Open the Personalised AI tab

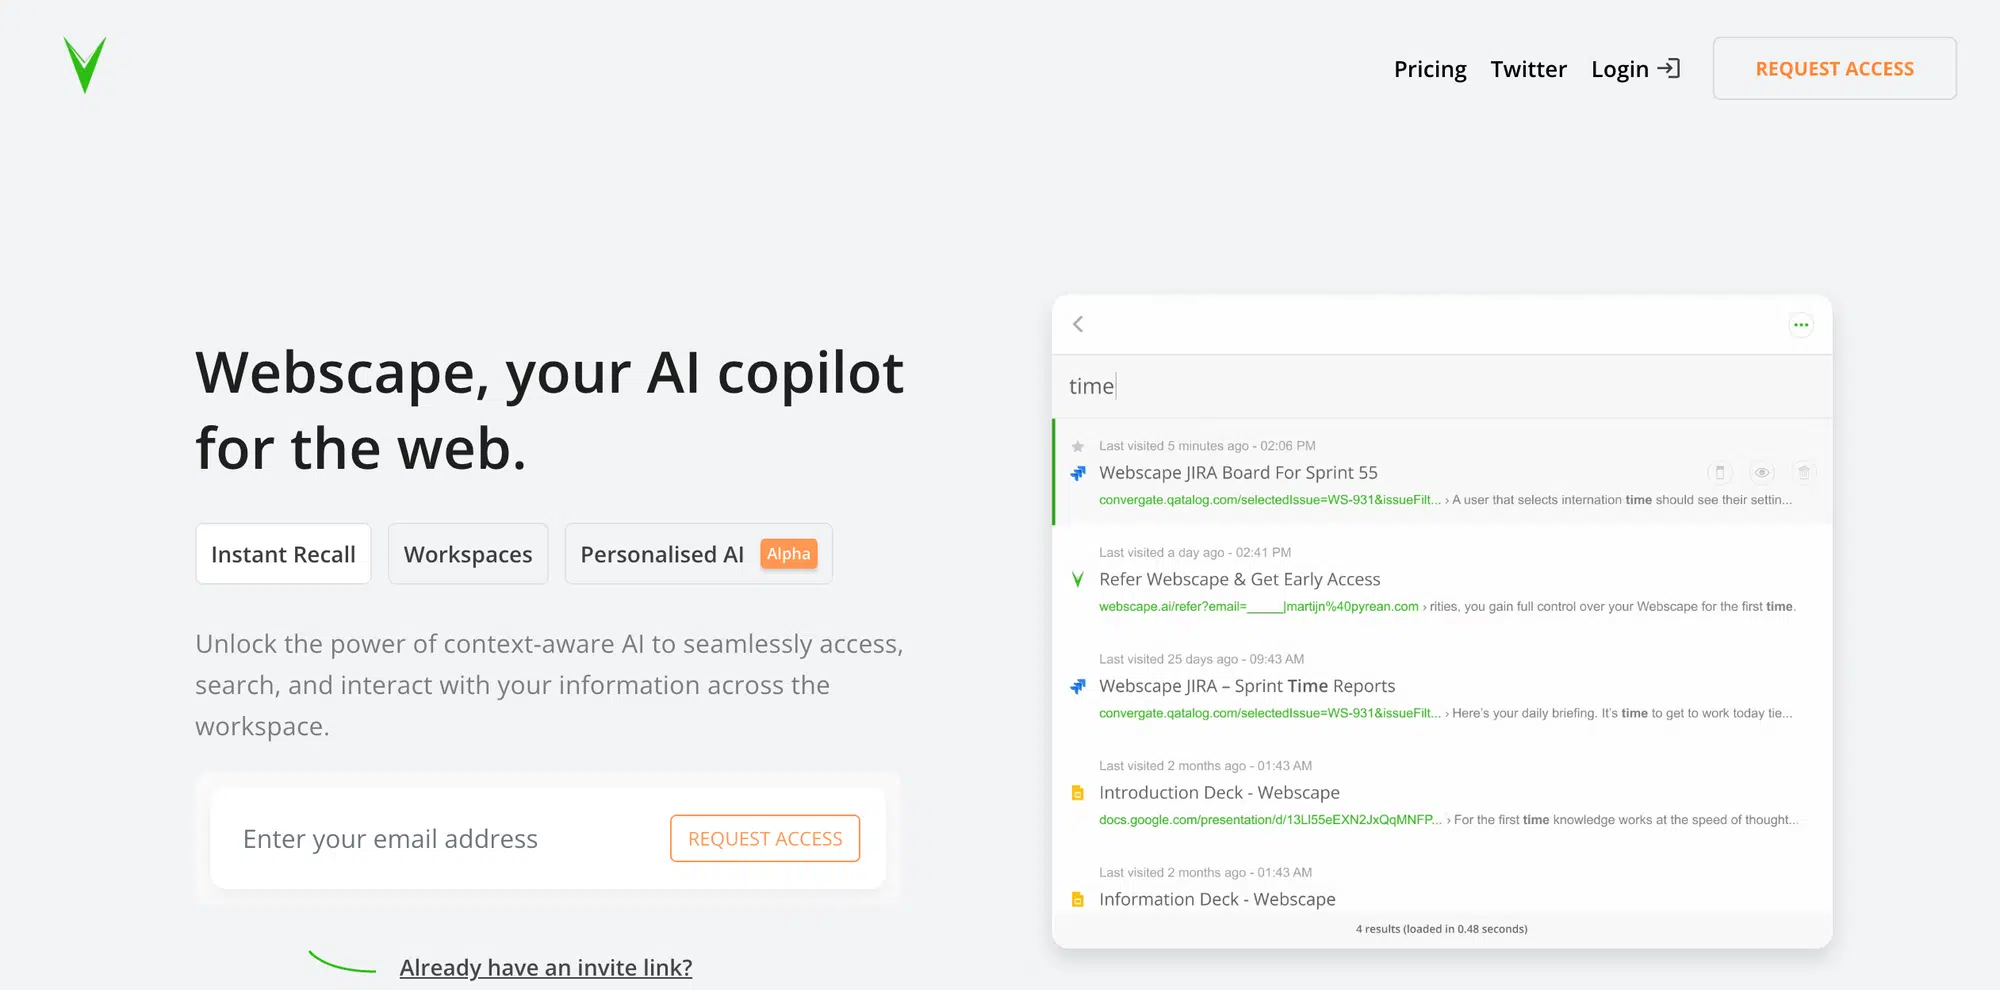click(698, 554)
